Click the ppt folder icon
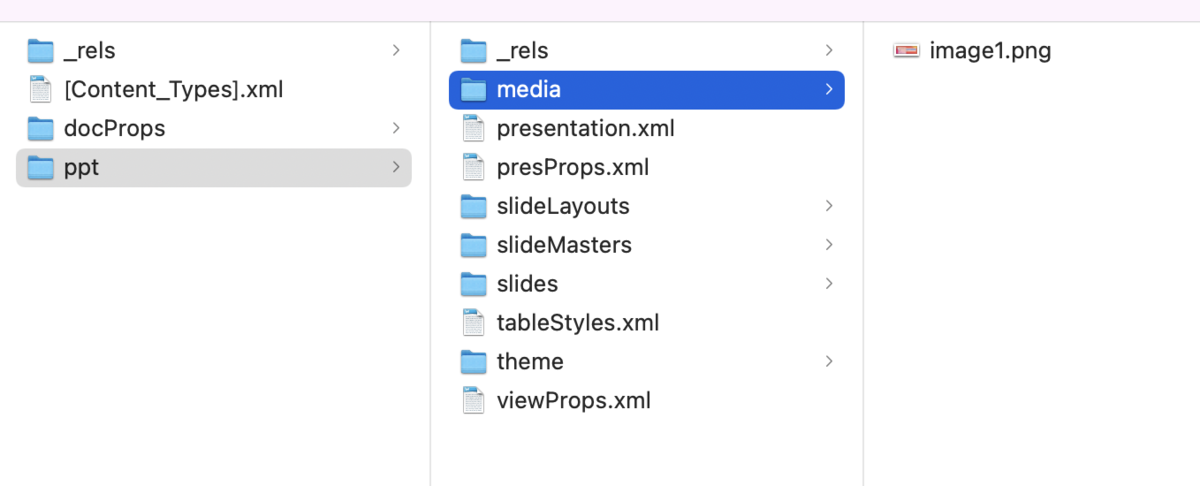Viewport: 1200px width, 486px height. [x=41, y=167]
